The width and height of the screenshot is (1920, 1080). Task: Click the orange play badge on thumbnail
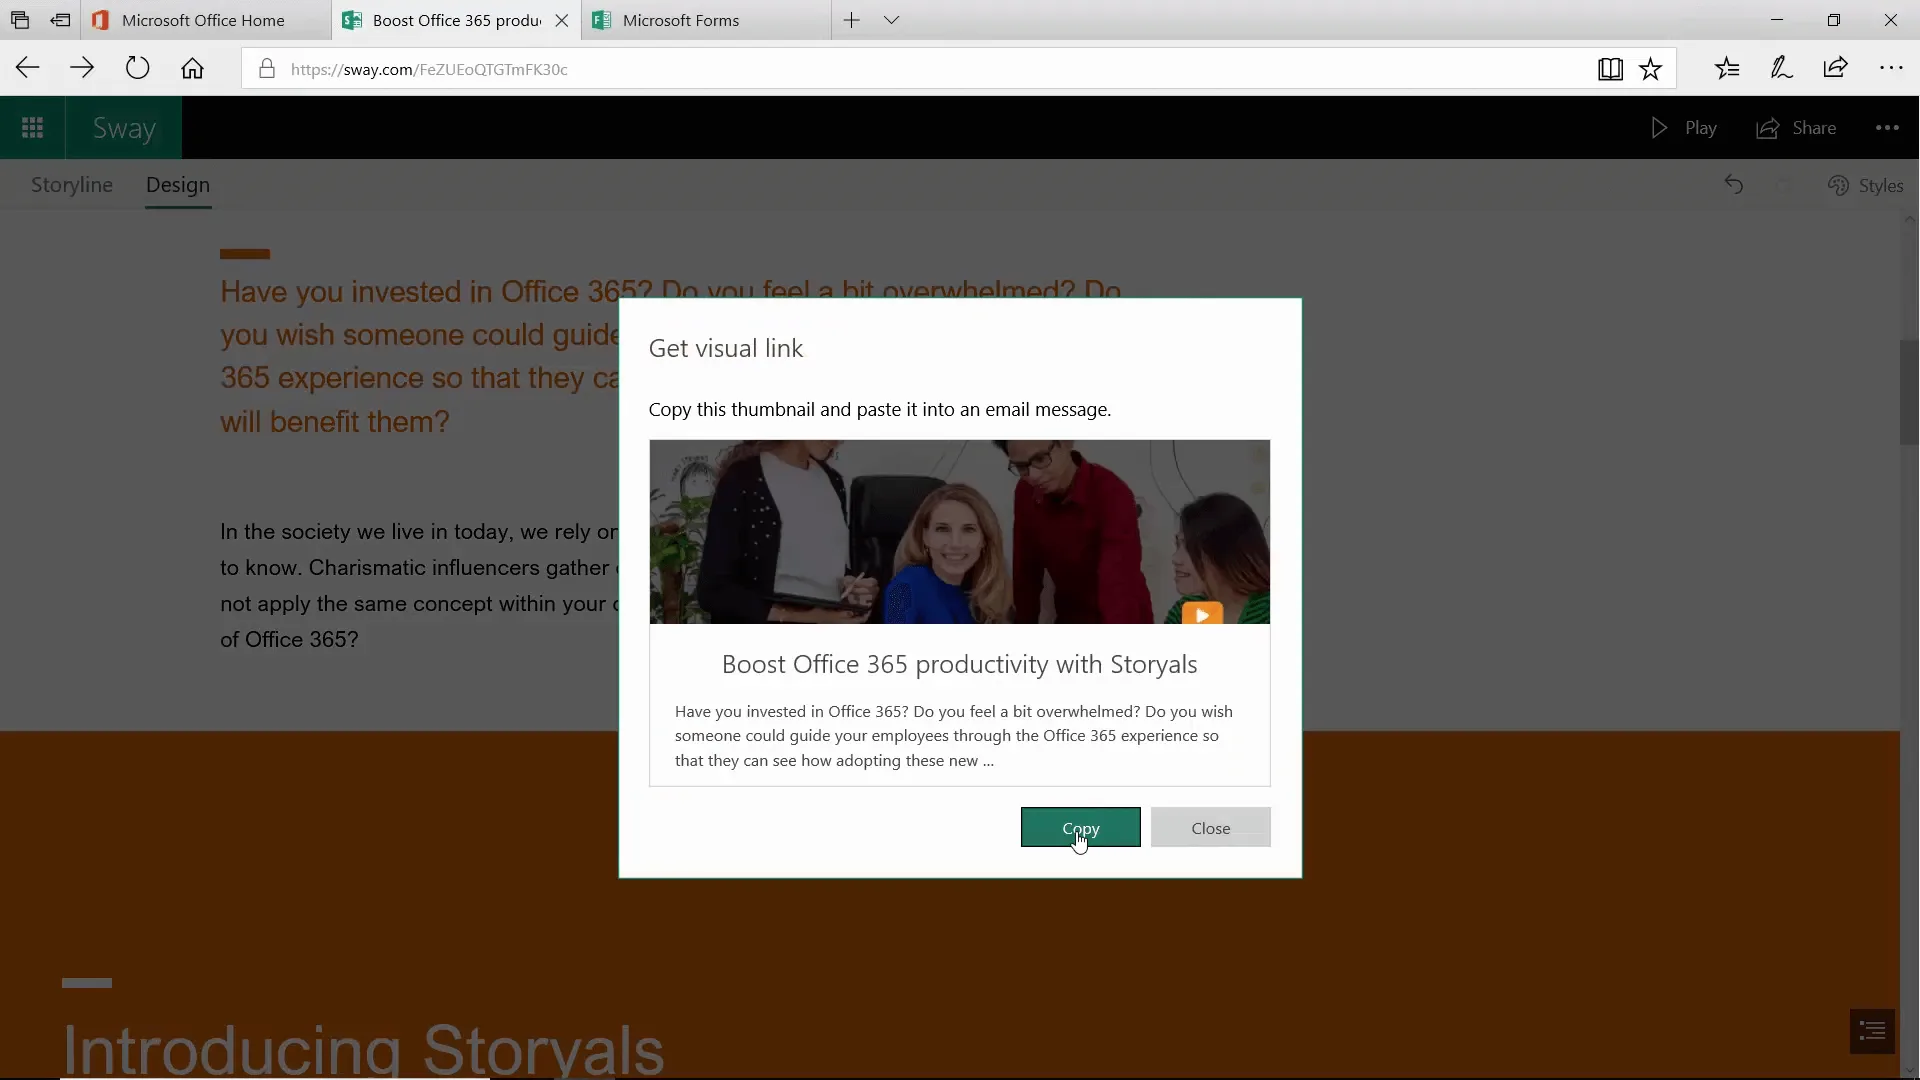coord(1202,613)
